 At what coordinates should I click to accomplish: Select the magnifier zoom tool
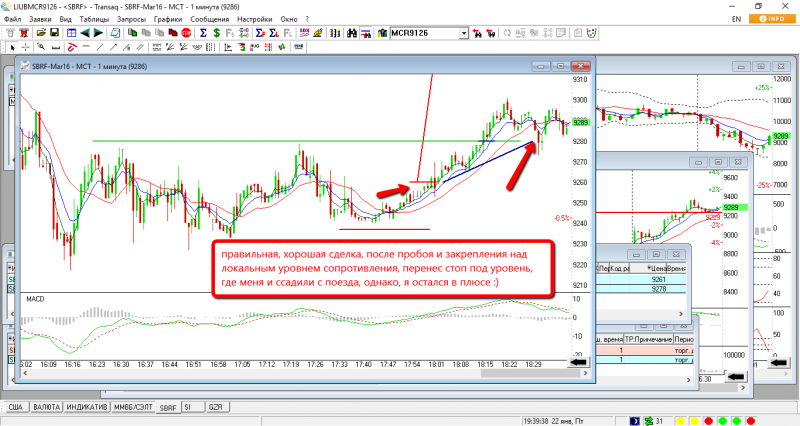(x=41, y=47)
